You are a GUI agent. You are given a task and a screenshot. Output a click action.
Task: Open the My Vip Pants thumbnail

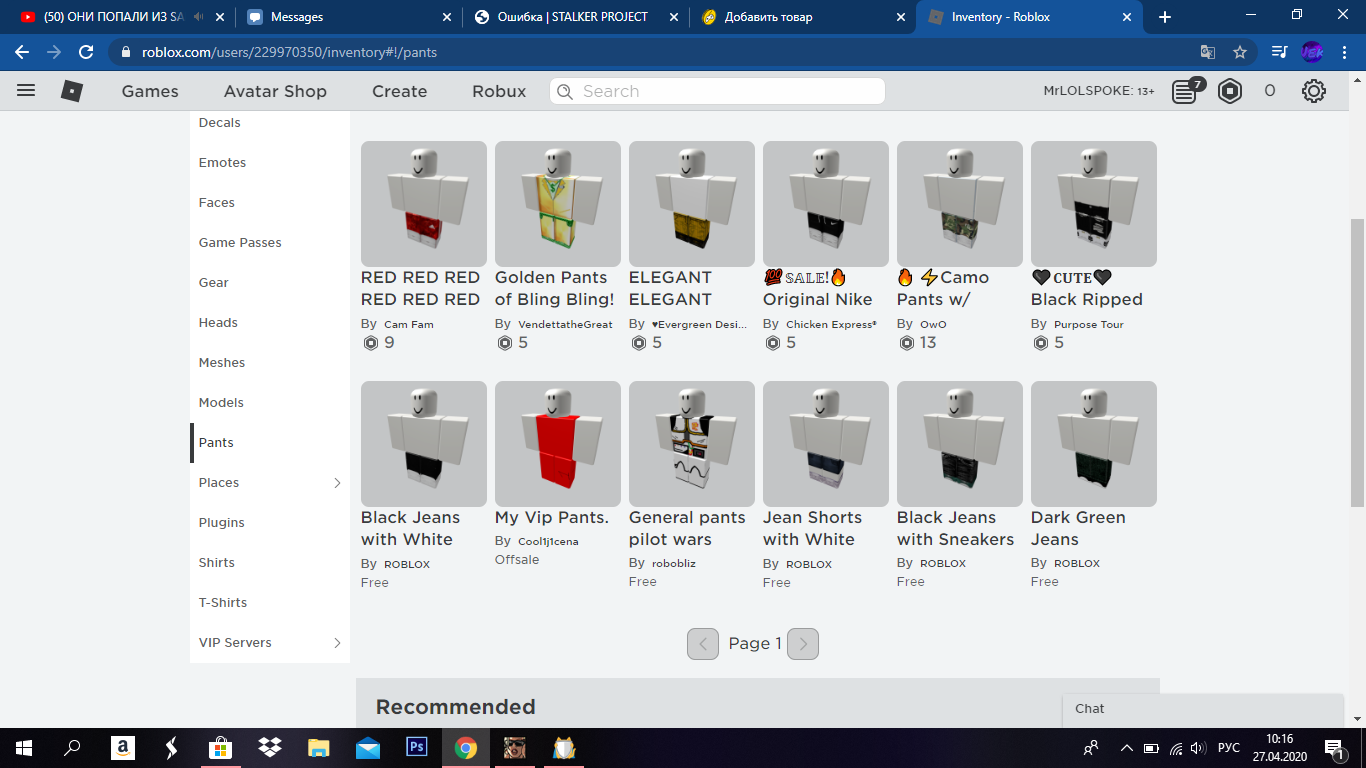coord(558,444)
